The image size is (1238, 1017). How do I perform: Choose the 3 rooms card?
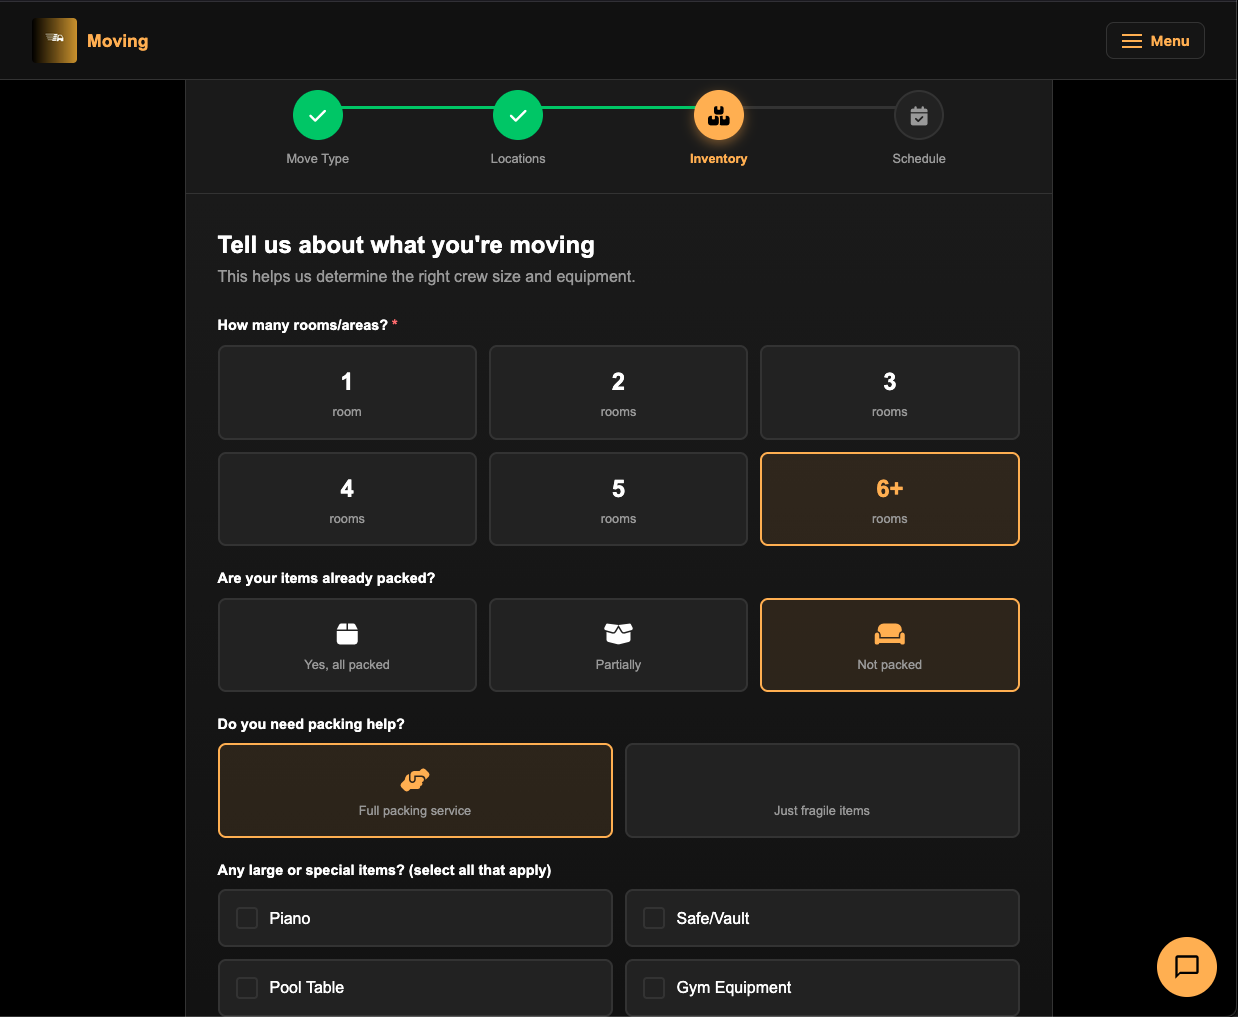click(x=889, y=393)
